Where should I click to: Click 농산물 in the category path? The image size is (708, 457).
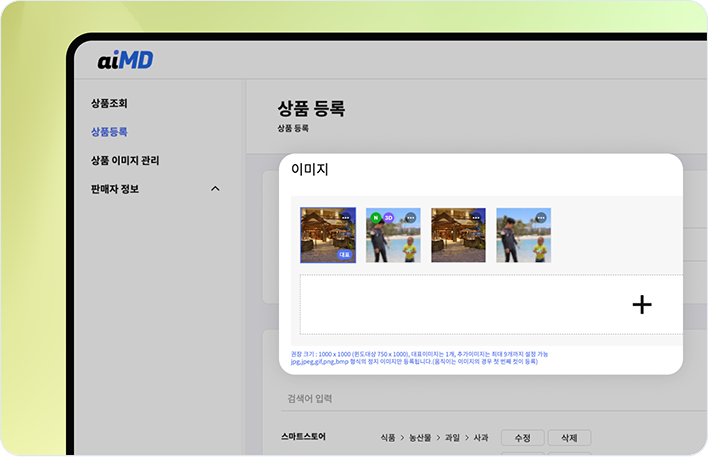pos(420,438)
